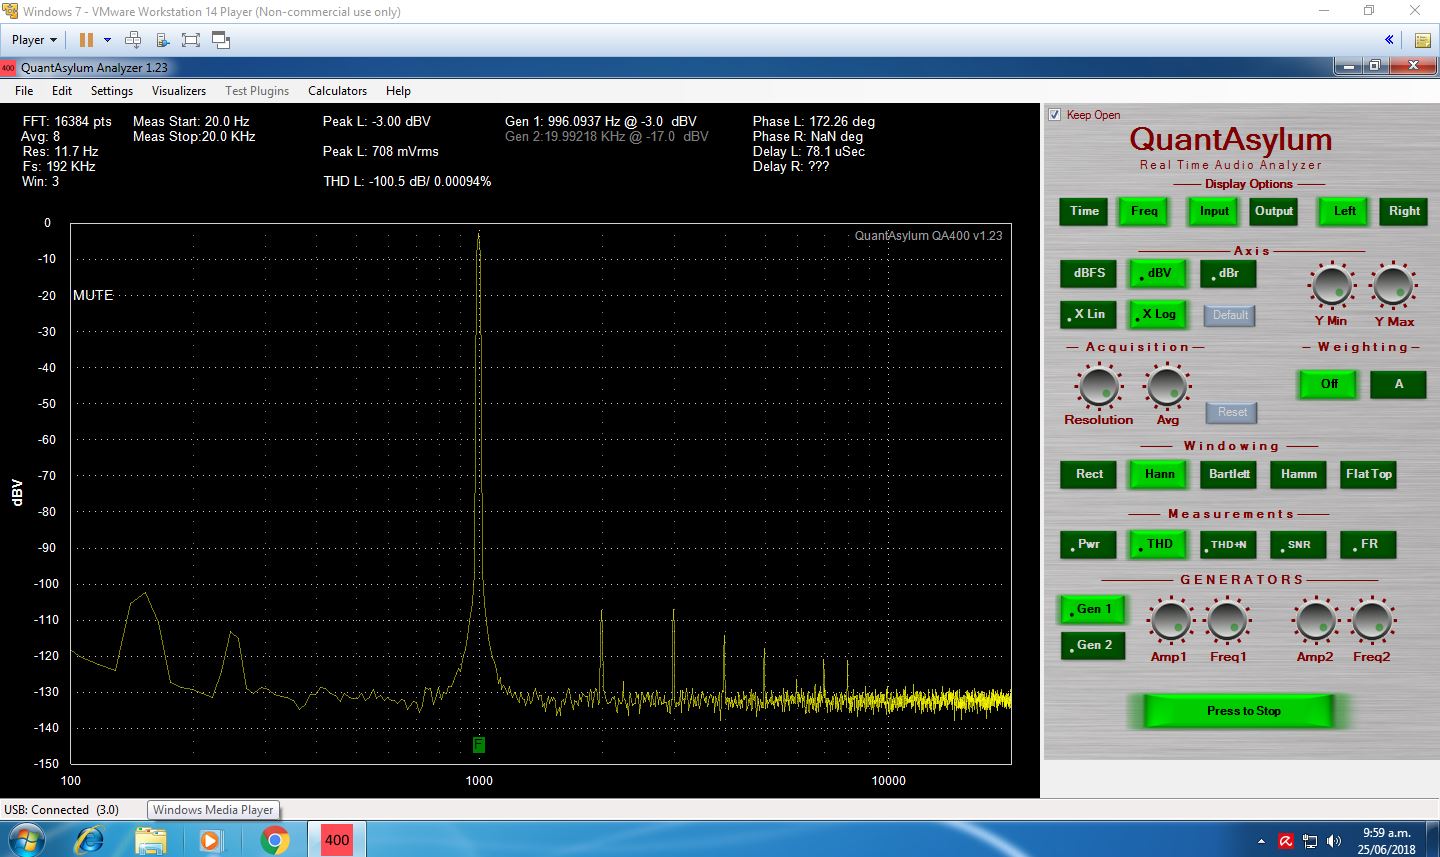Select the Hann window function
Screen dimensions: 1440x857
coord(1158,474)
